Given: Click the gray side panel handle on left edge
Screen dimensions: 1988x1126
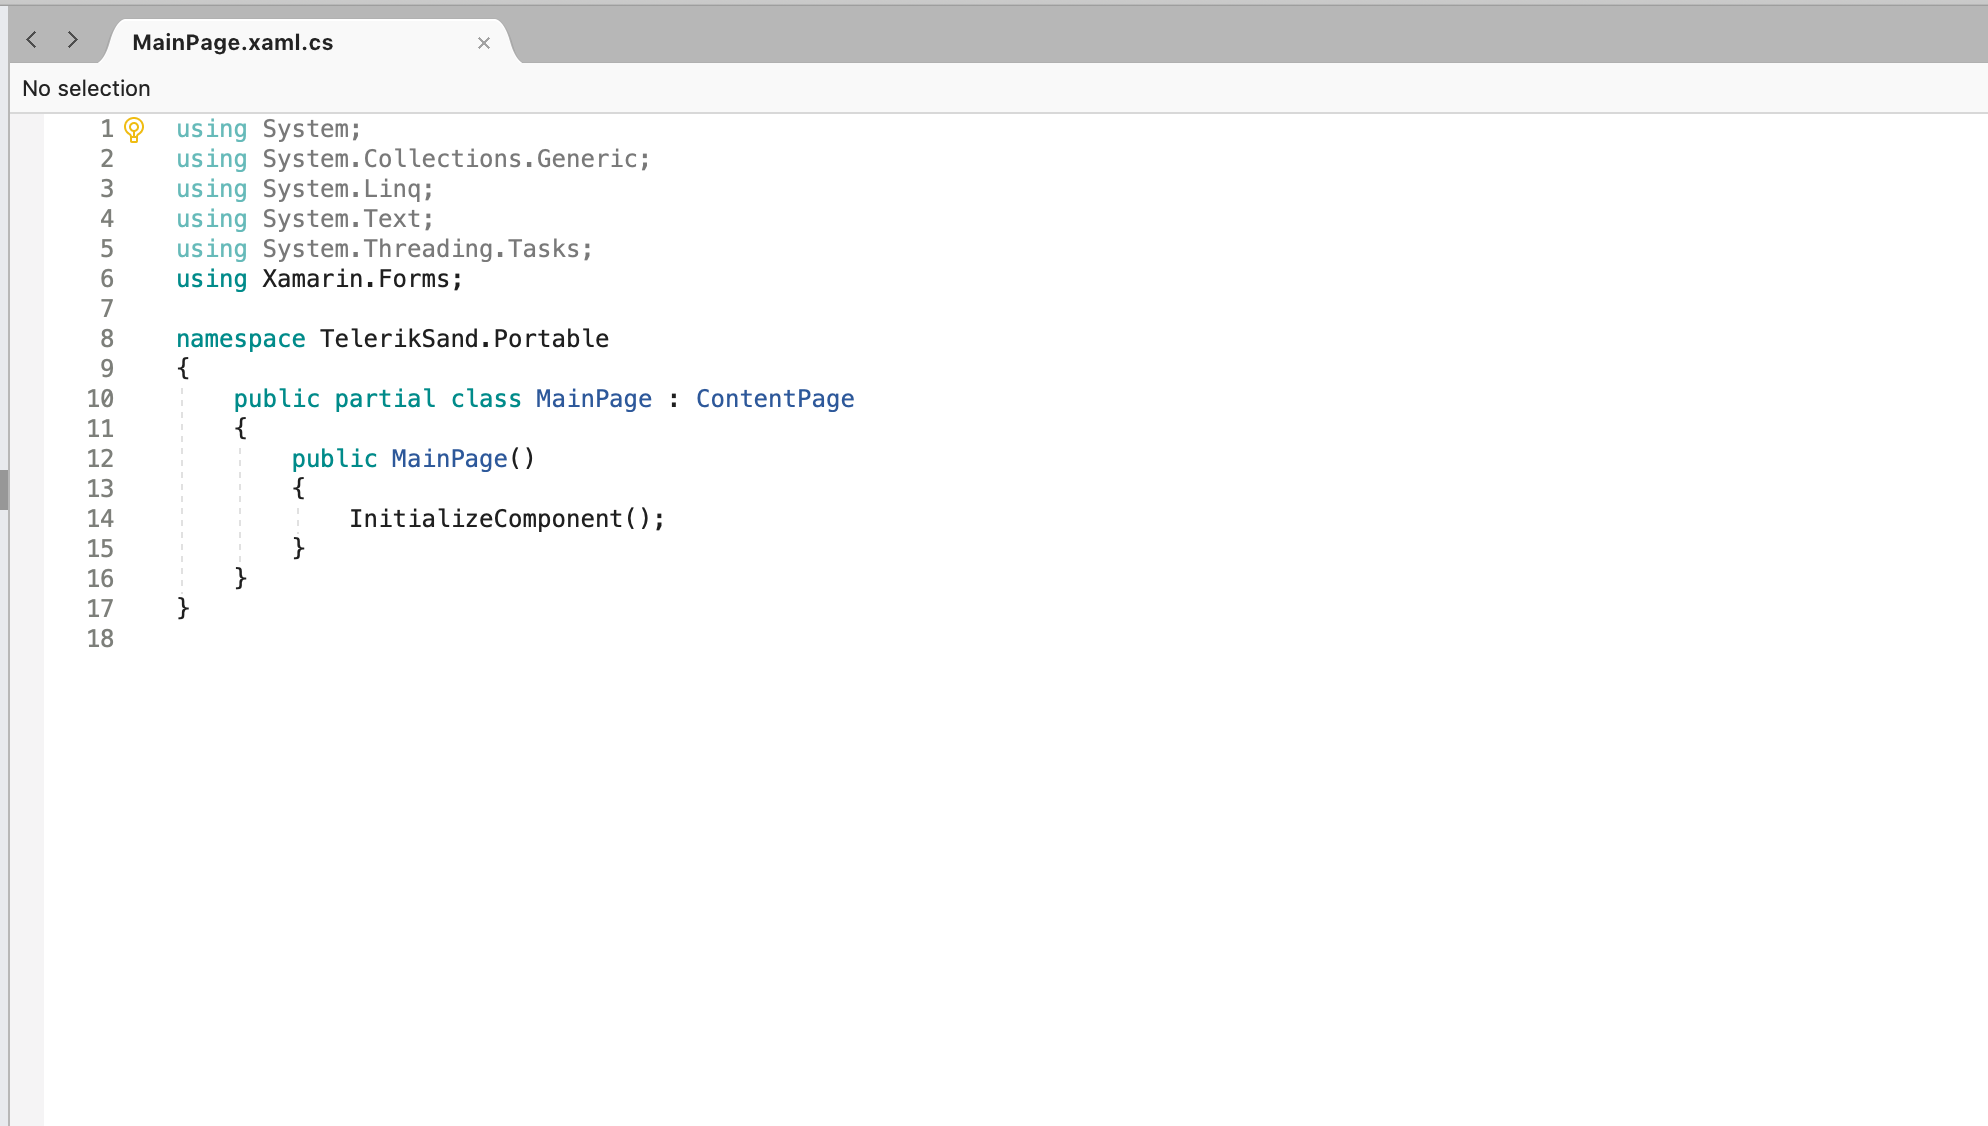Looking at the screenshot, I should pyautogui.click(x=4, y=490).
